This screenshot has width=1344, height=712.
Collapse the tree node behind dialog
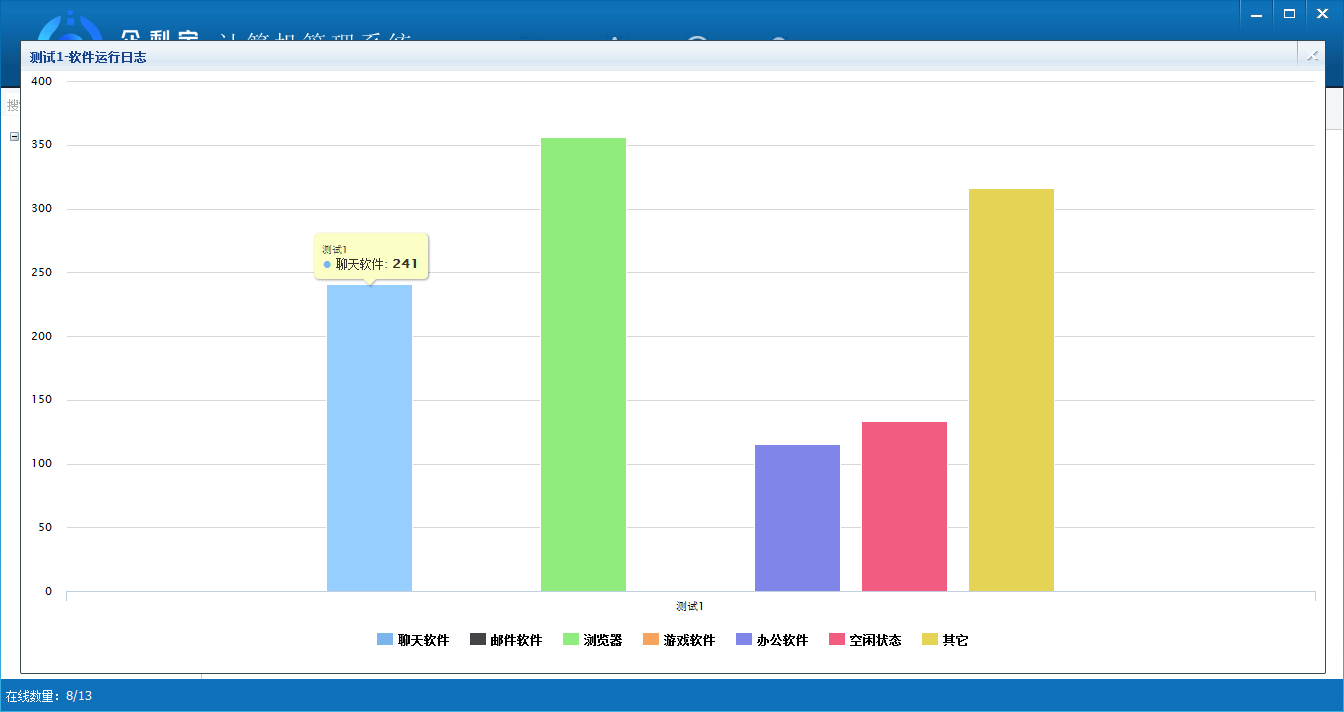14,136
